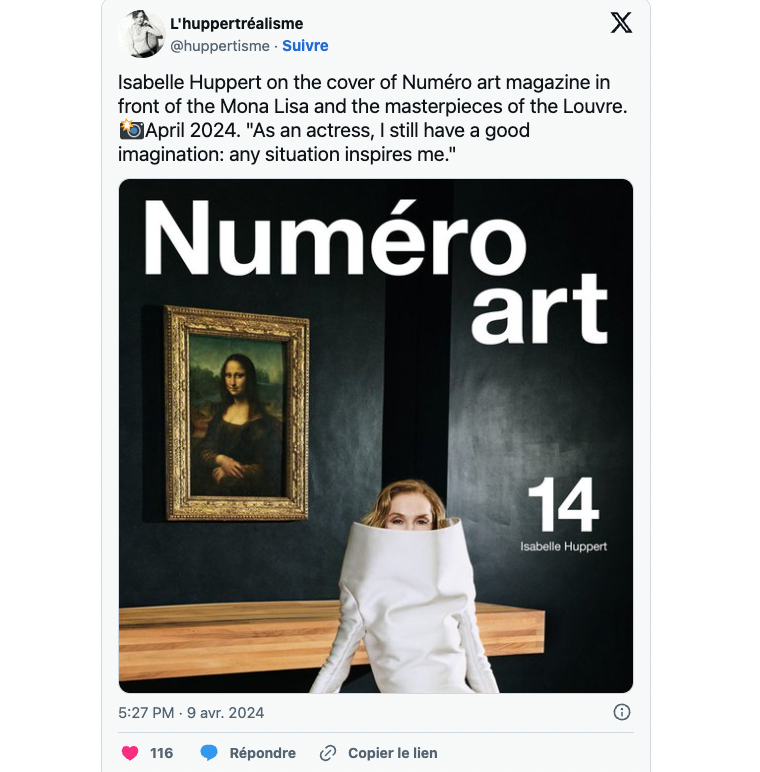Open the @huppertisme handle

point(220,46)
